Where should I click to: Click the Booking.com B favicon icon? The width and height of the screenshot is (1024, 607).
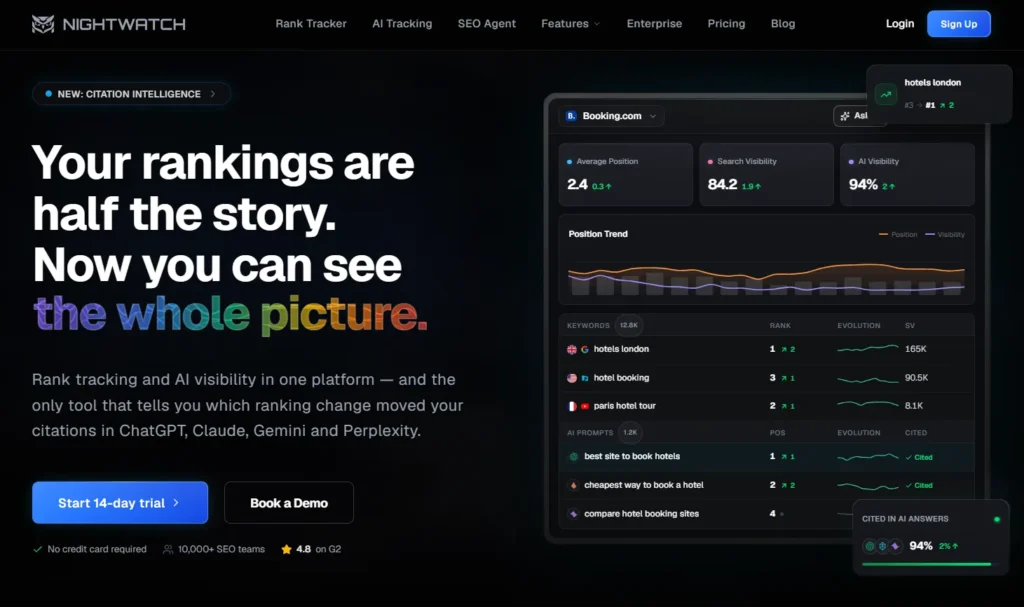tap(571, 116)
